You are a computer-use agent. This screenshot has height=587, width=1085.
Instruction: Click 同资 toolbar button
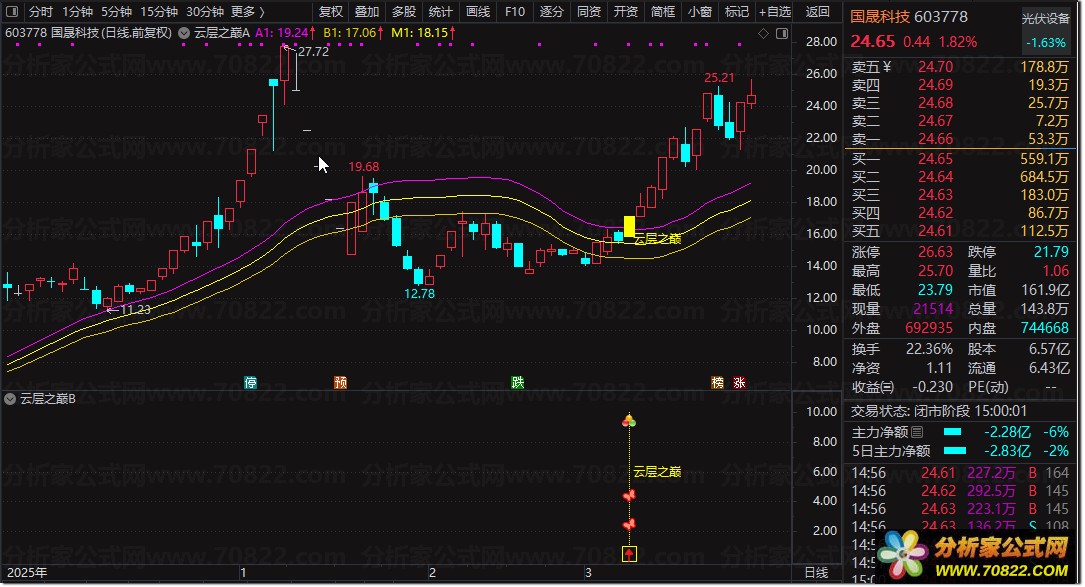(x=589, y=12)
